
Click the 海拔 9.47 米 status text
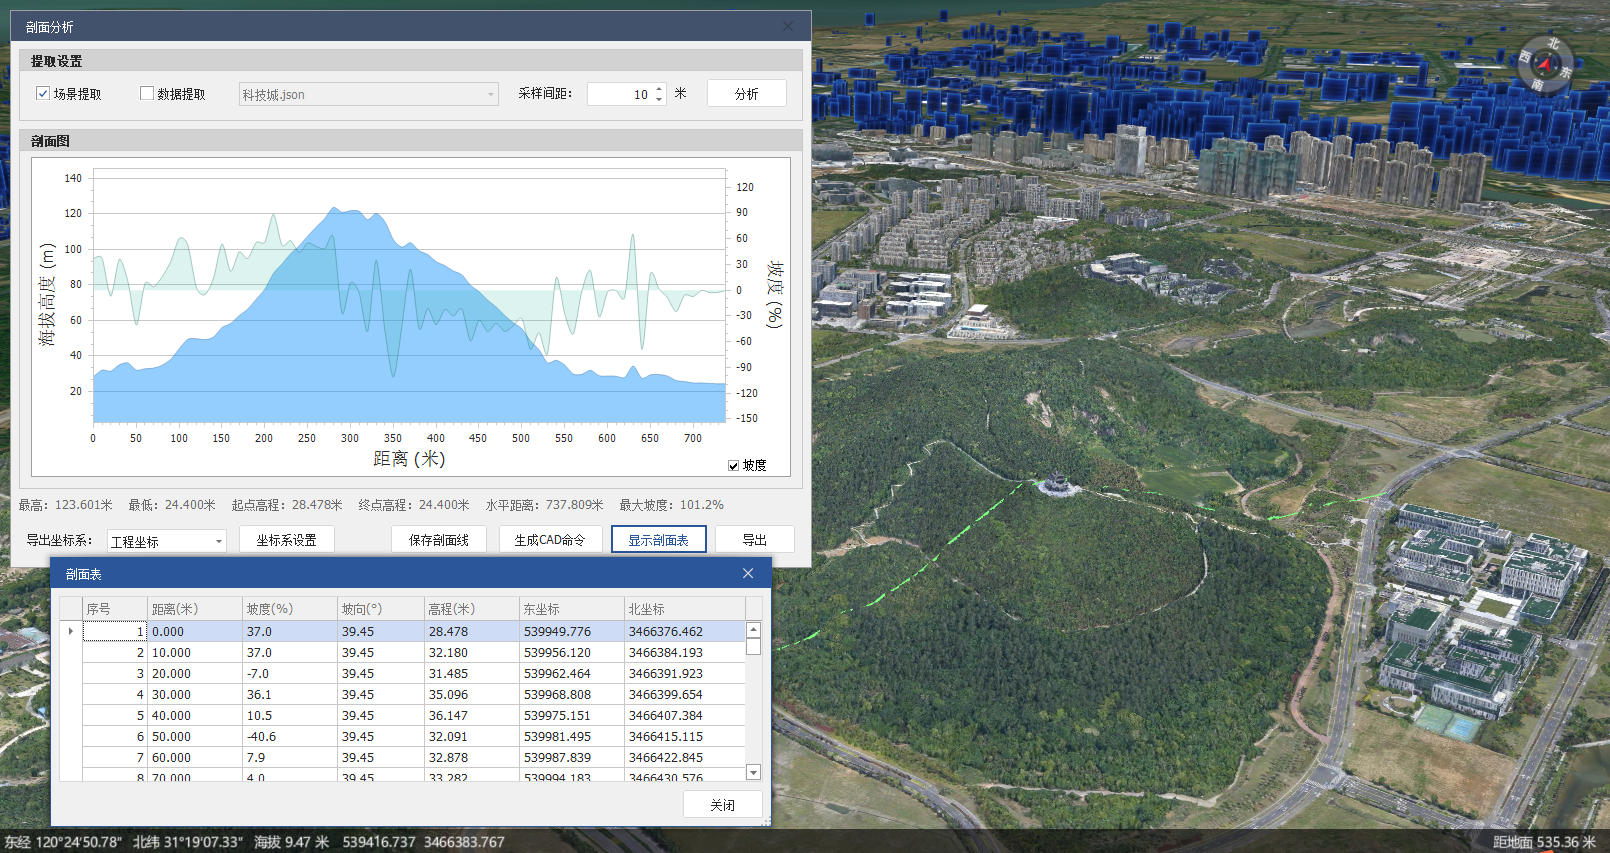click(x=291, y=842)
